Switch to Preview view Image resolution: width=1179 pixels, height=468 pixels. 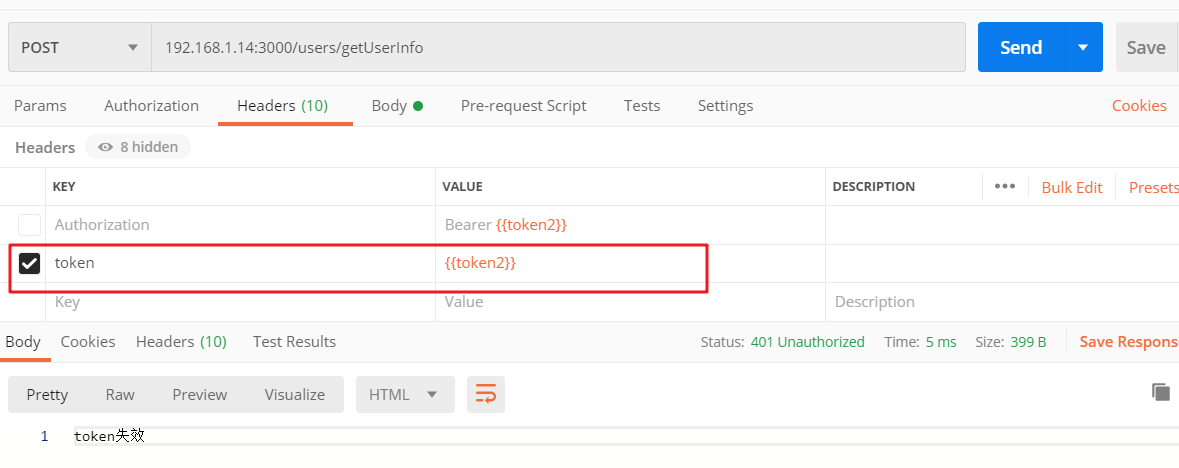(x=200, y=394)
